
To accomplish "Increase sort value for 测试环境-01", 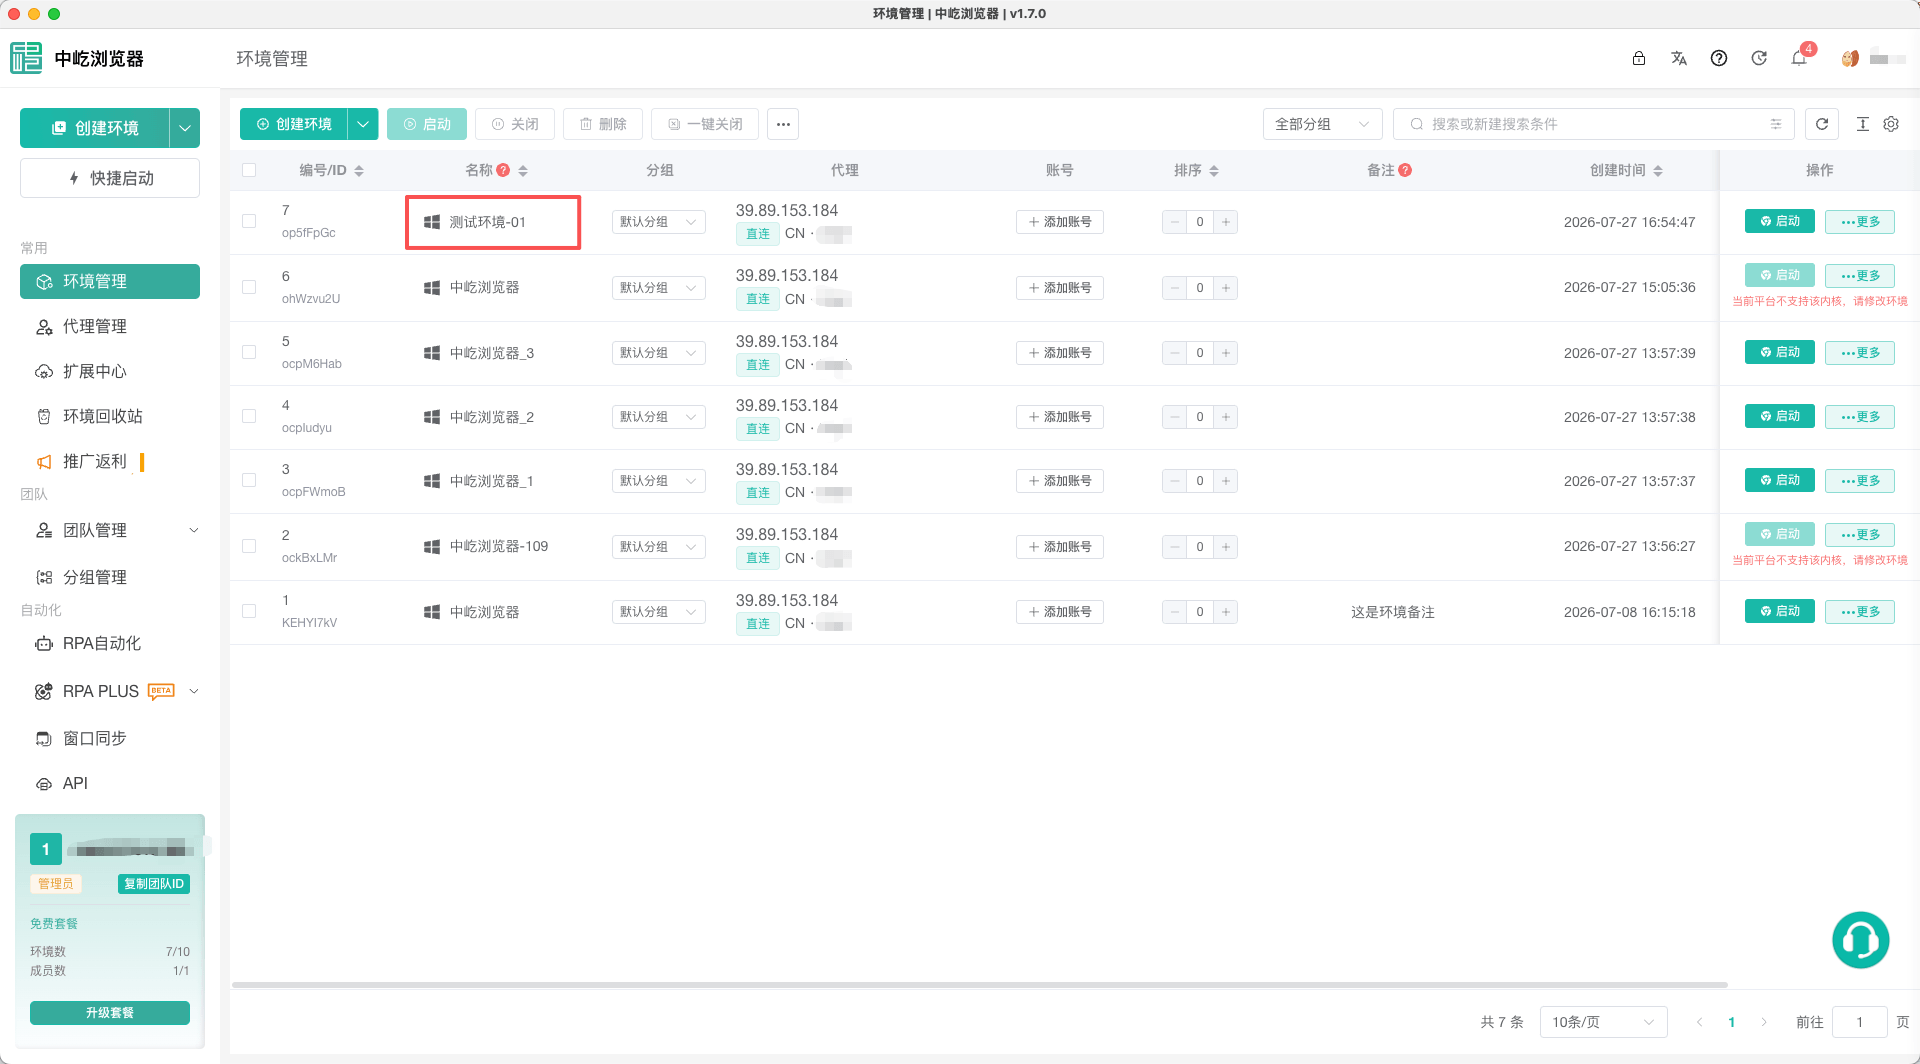I will point(1226,222).
